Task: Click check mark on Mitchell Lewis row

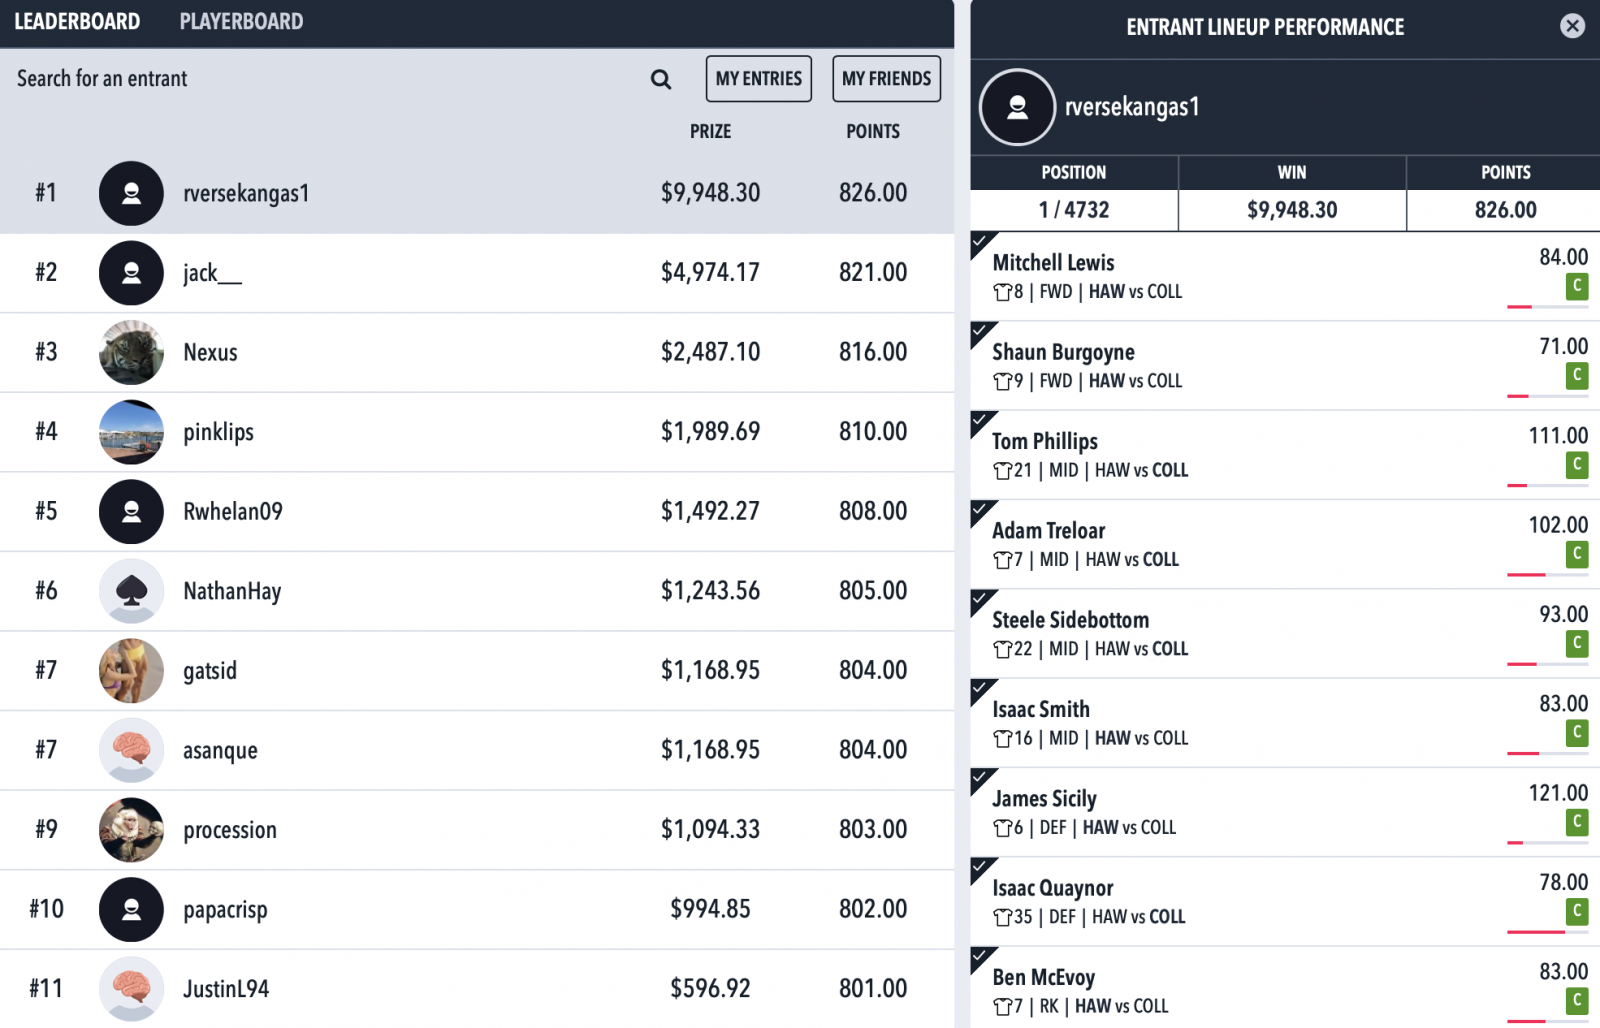Action: click(982, 243)
